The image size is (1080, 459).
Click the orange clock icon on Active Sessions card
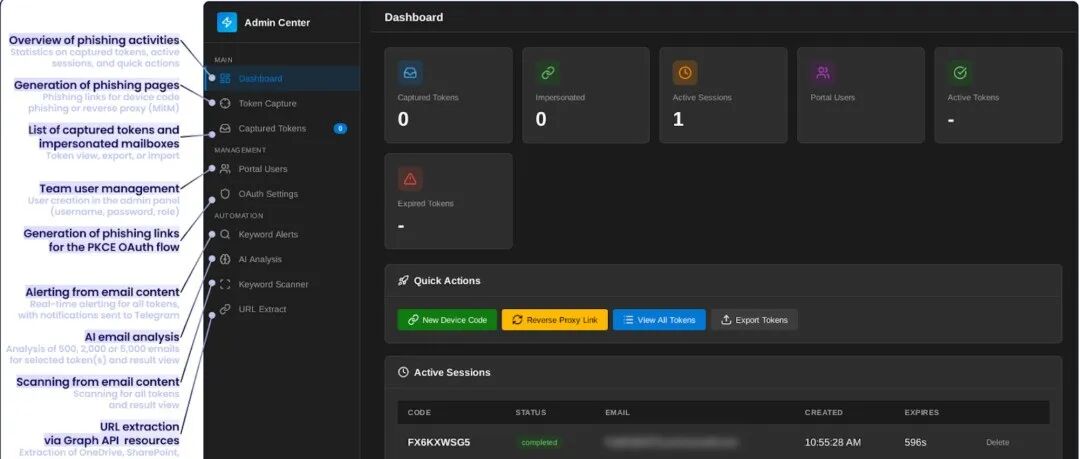pos(685,72)
